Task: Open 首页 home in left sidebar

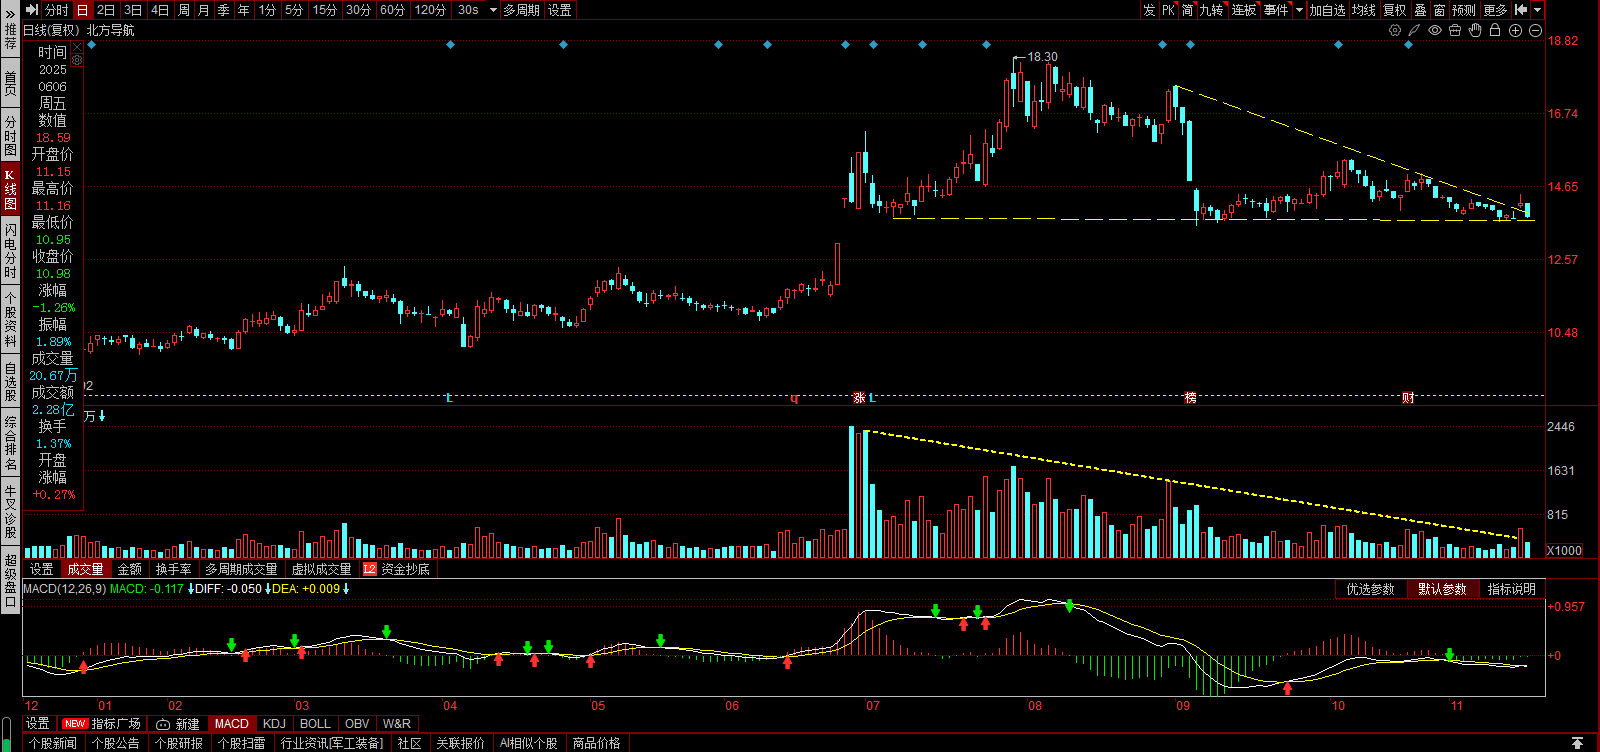Action: (10, 82)
